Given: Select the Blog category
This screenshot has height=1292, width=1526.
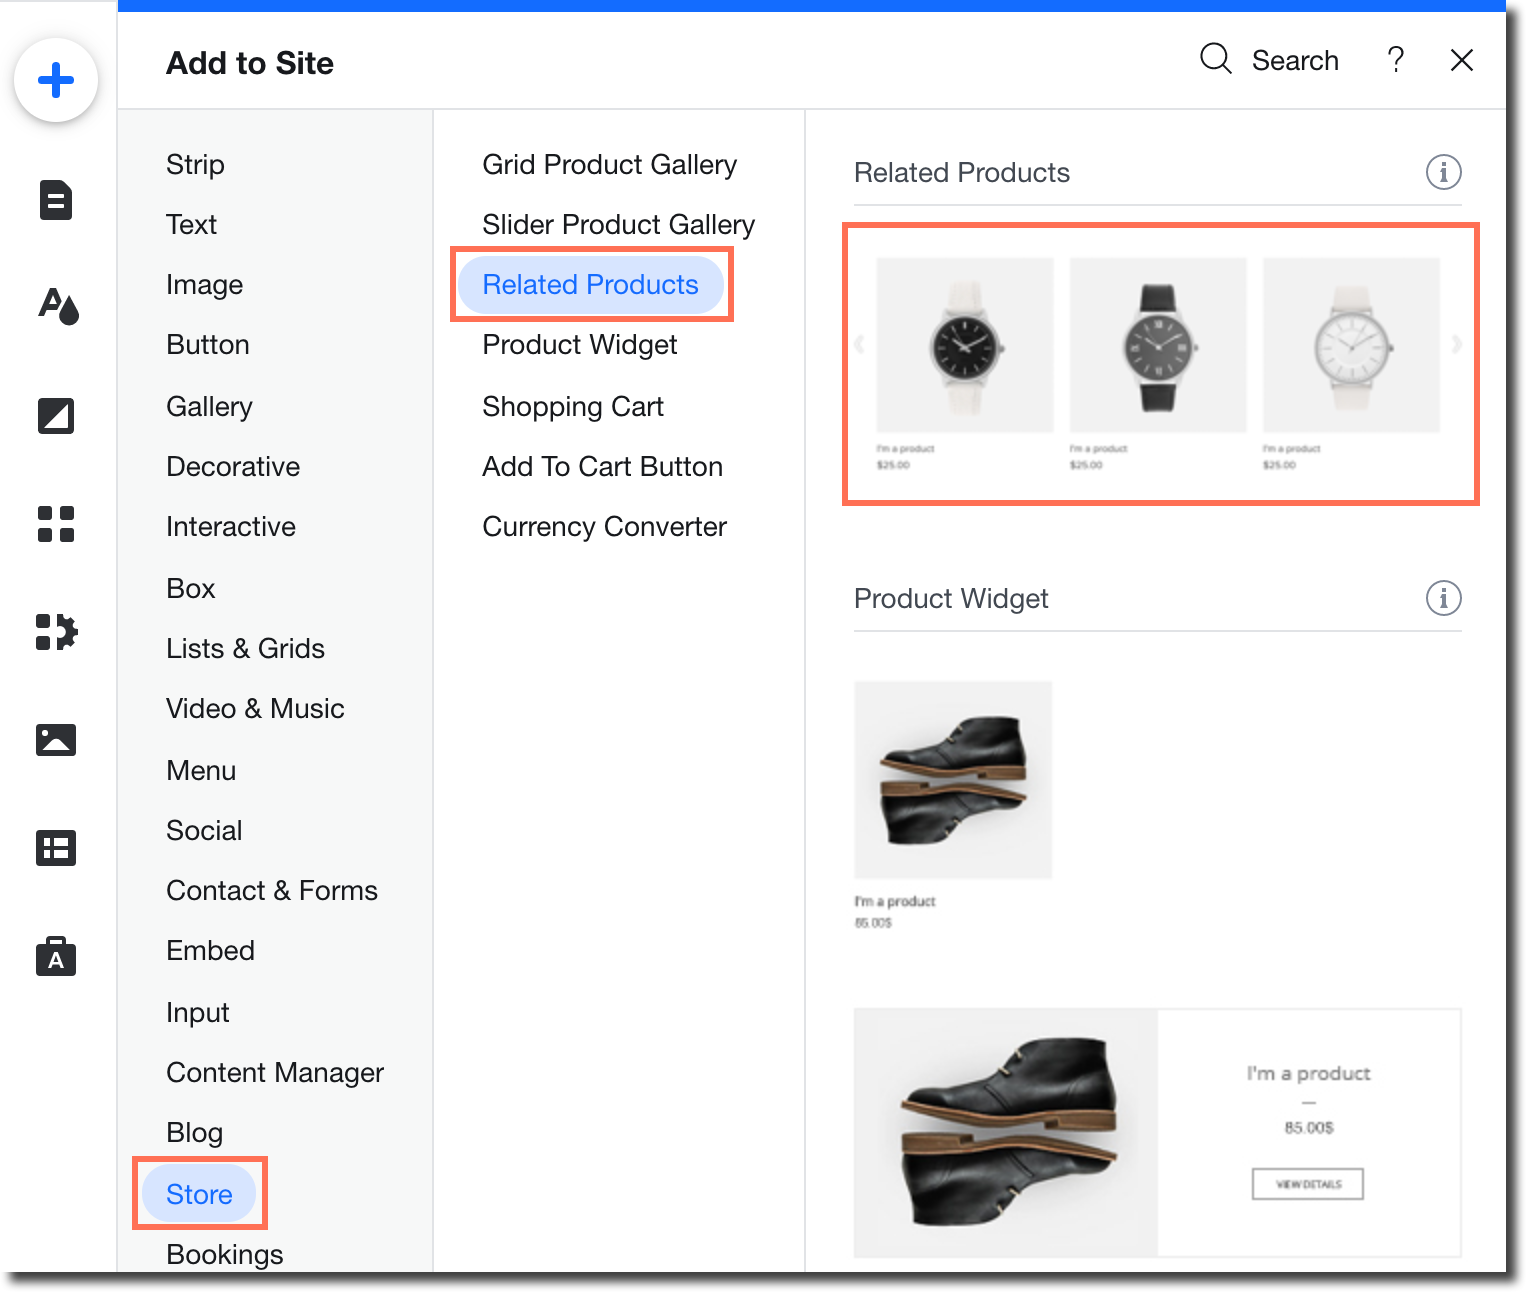Looking at the screenshot, I should [x=194, y=1133].
